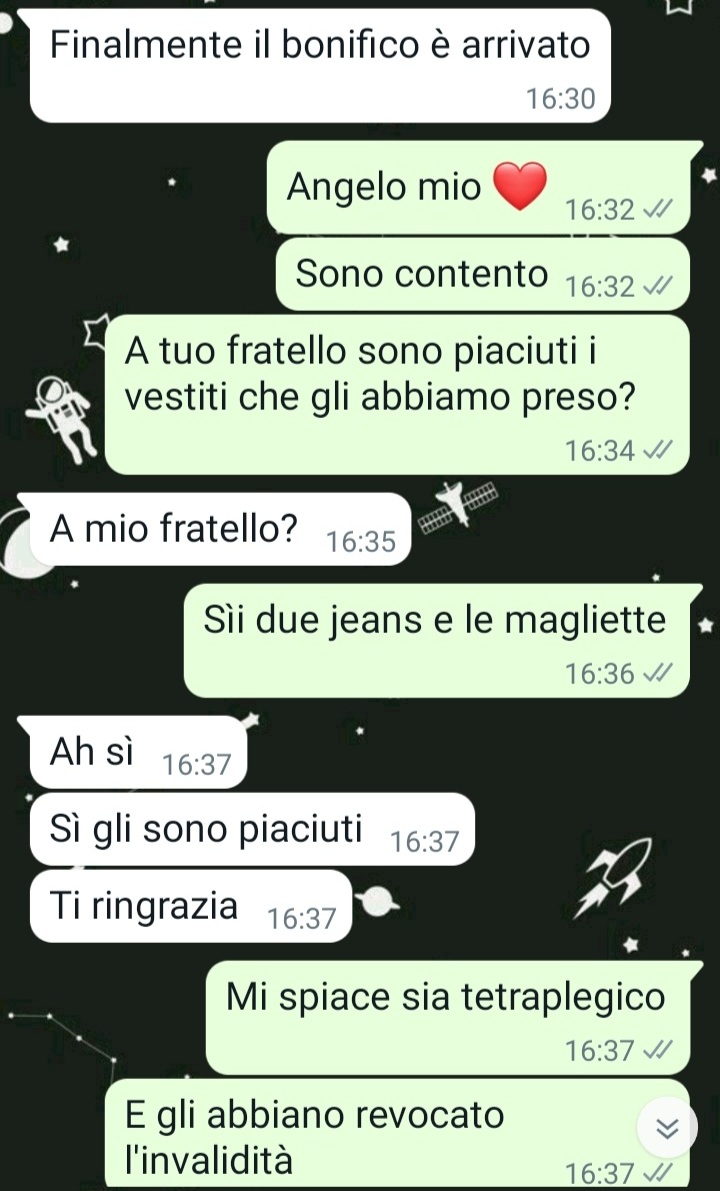
Task: Select the 'Ti ringrazia' message bubble
Action: point(191,906)
